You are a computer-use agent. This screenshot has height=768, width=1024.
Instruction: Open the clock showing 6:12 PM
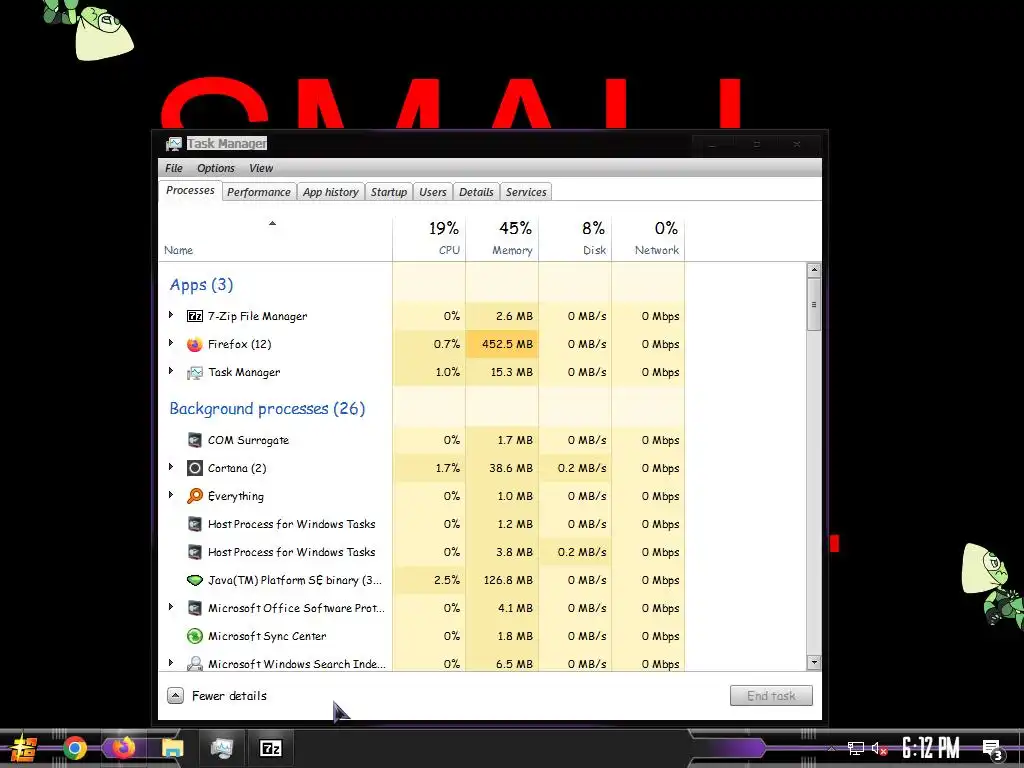point(931,748)
